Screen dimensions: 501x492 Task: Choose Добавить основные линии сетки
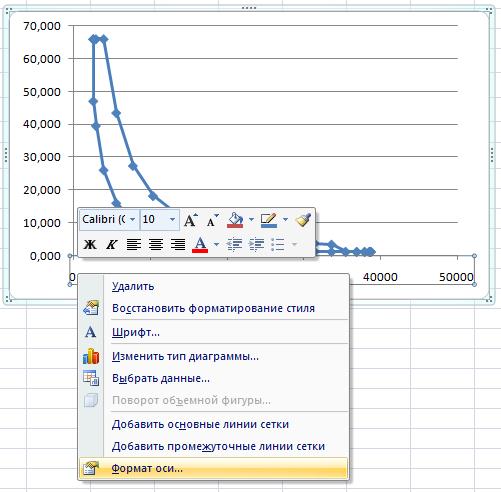coord(213,424)
